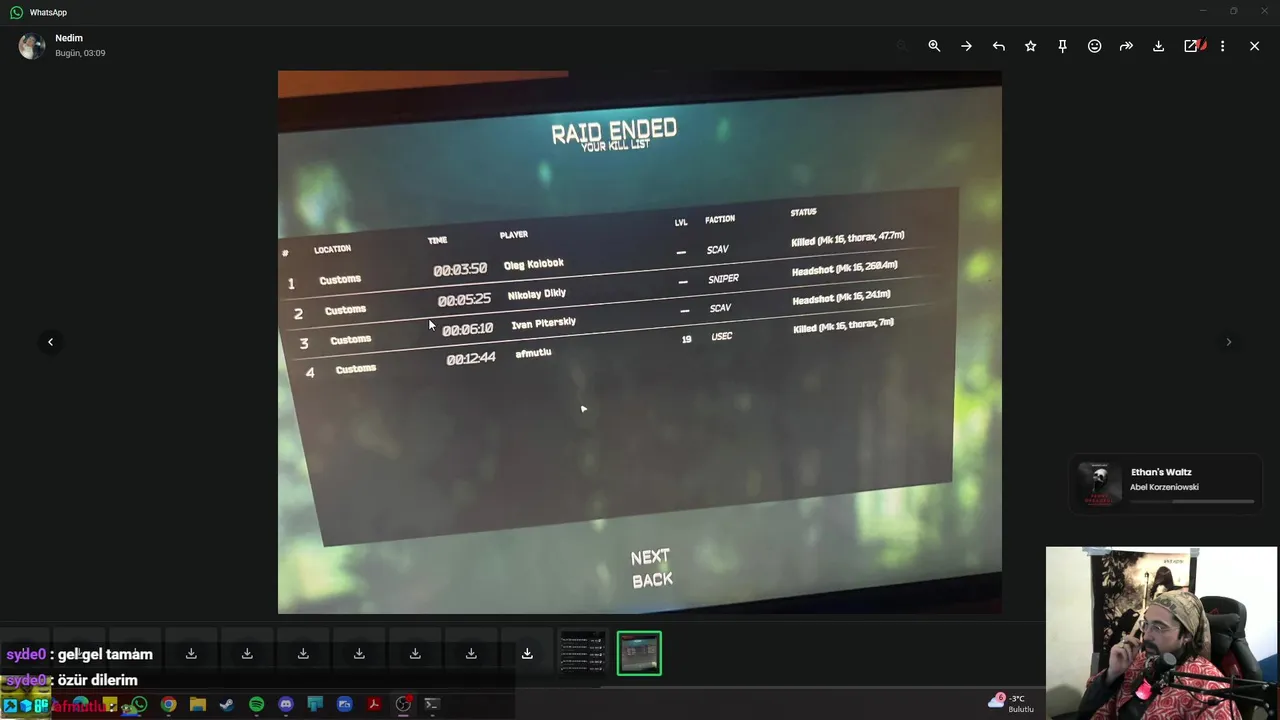Click player name Nikolay Dikiy
The image size is (1280, 720).
click(537, 294)
